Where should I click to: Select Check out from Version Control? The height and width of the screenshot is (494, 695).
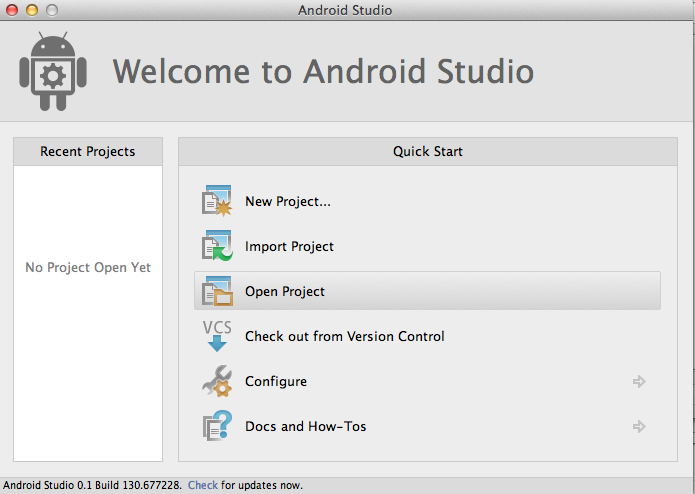345,336
